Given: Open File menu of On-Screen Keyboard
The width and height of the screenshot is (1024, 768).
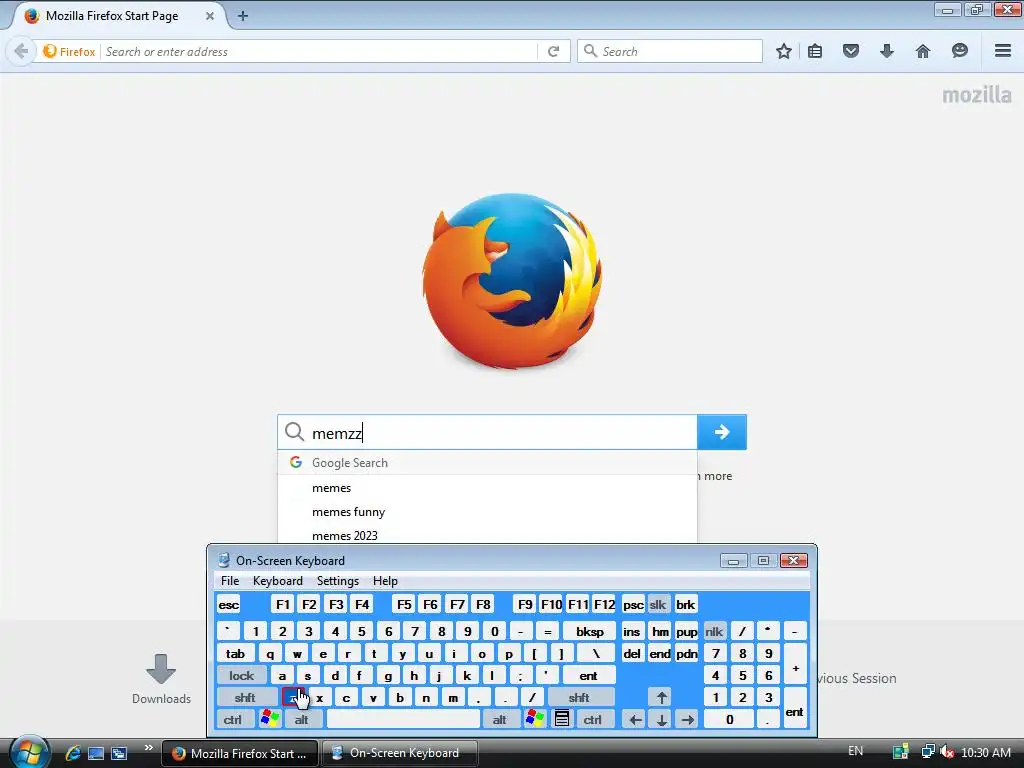Looking at the screenshot, I should tap(230, 581).
